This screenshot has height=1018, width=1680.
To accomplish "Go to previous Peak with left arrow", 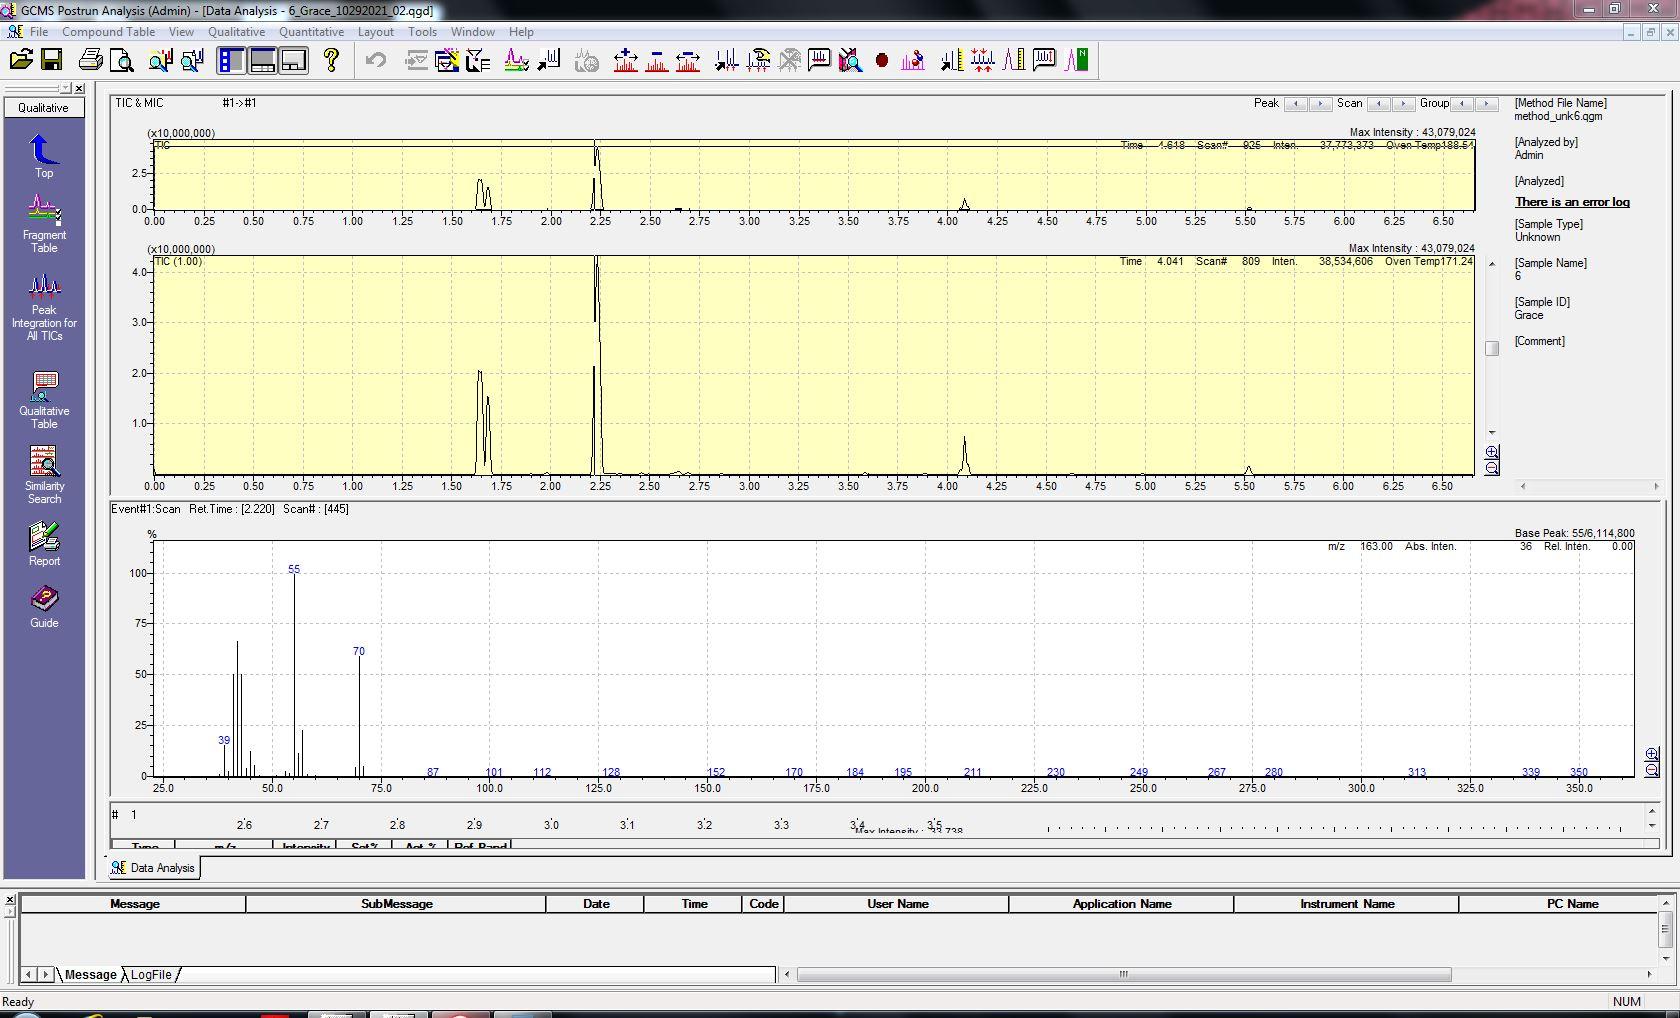I will coord(1296,103).
